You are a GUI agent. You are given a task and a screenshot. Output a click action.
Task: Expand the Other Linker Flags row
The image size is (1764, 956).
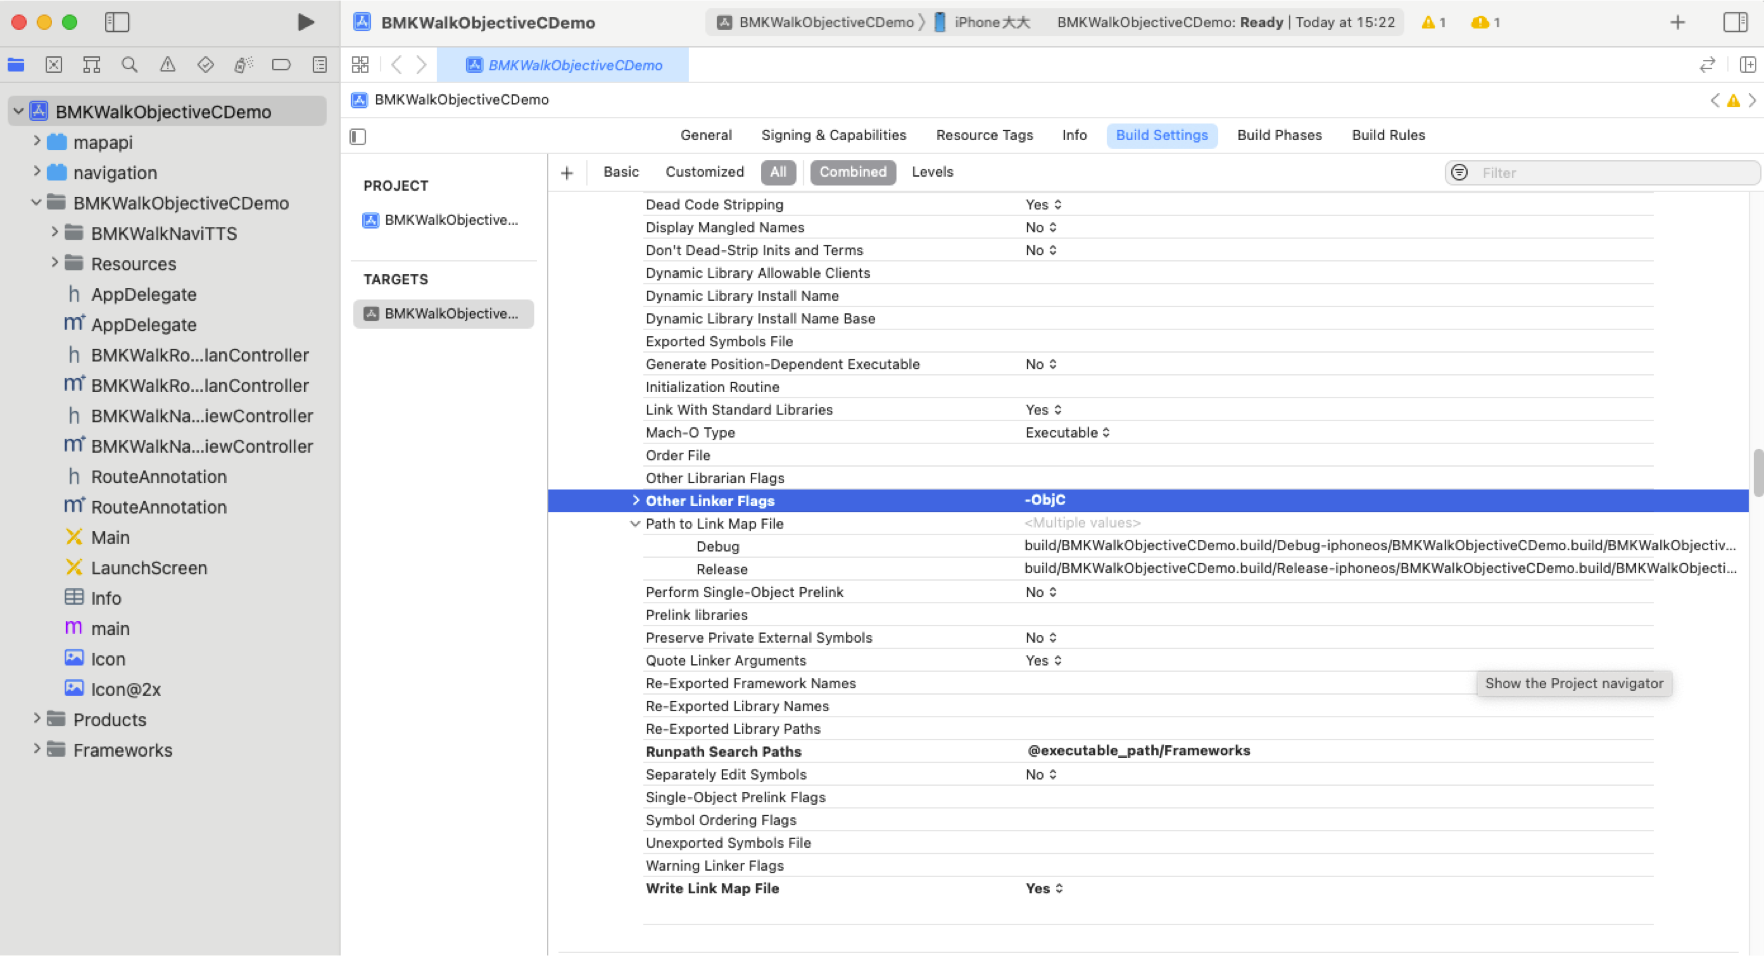click(x=635, y=501)
